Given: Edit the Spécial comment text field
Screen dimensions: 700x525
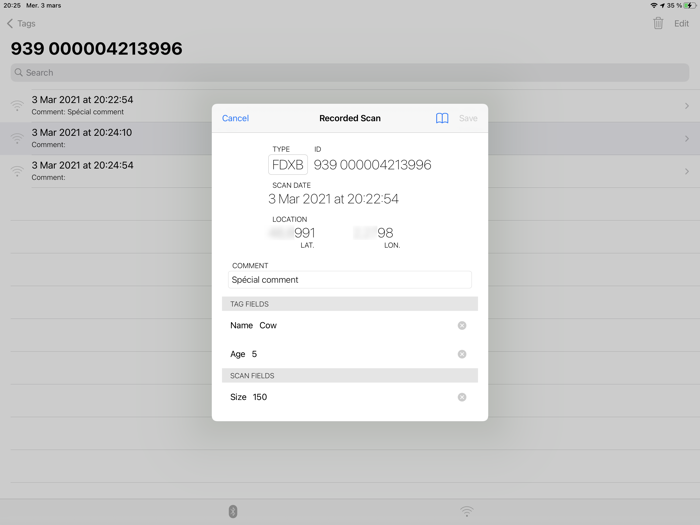Looking at the screenshot, I should 350,280.
